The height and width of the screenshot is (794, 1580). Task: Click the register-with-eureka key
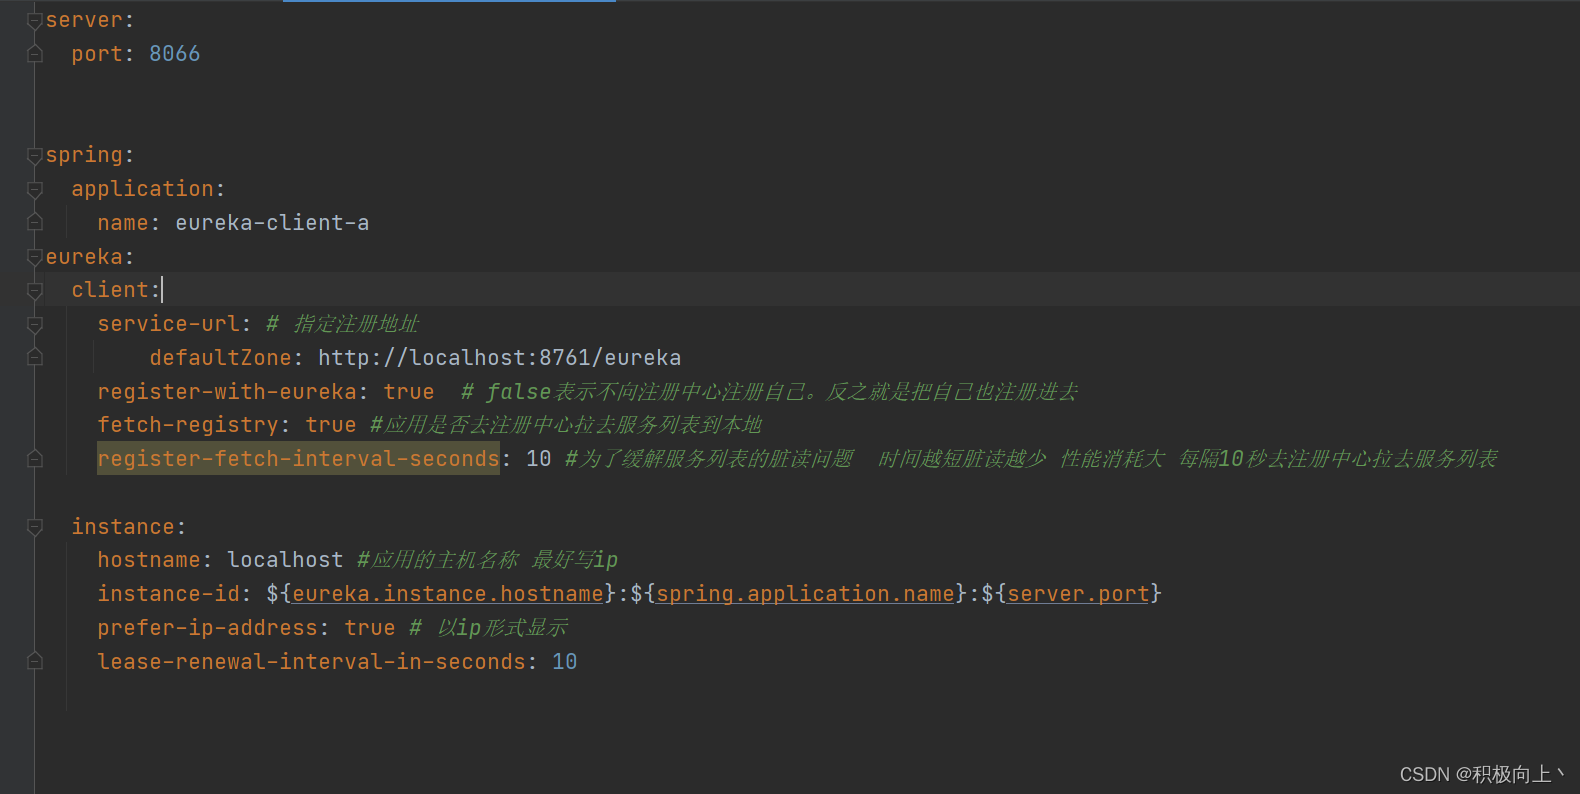[x=227, y=392]
